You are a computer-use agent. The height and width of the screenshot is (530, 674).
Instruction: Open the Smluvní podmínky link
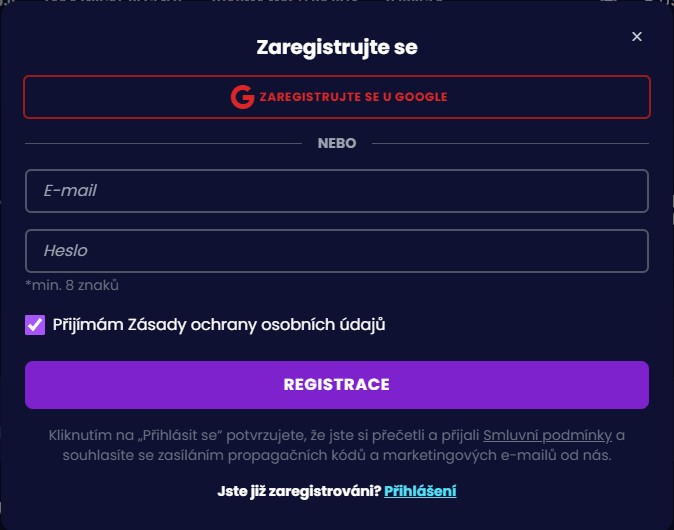tap(547, 436)
